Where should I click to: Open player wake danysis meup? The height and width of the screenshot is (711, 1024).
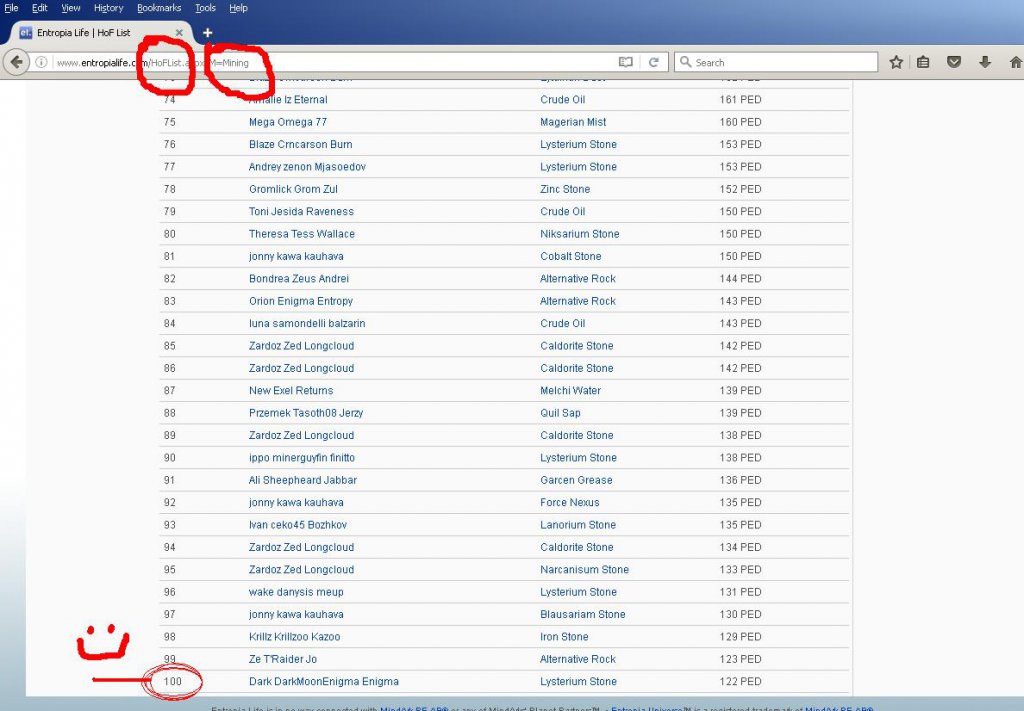click(x=296, y=592)
